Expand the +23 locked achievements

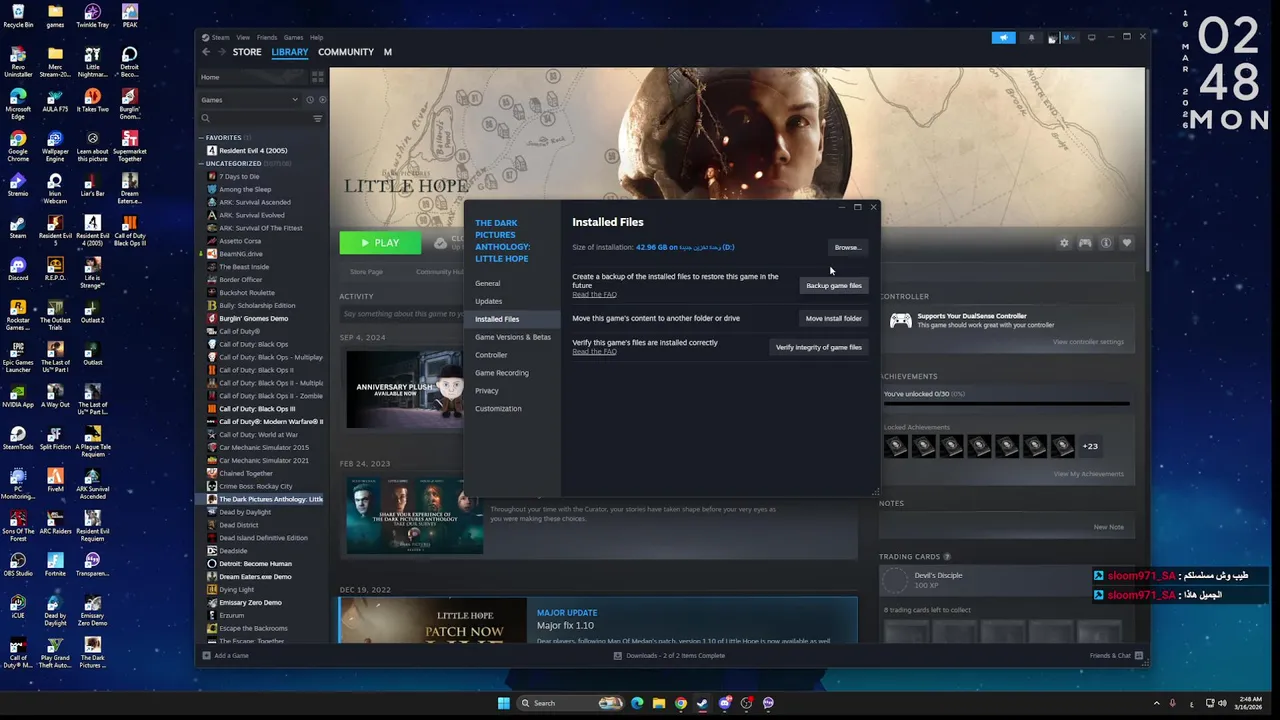tap(1090, 446)
